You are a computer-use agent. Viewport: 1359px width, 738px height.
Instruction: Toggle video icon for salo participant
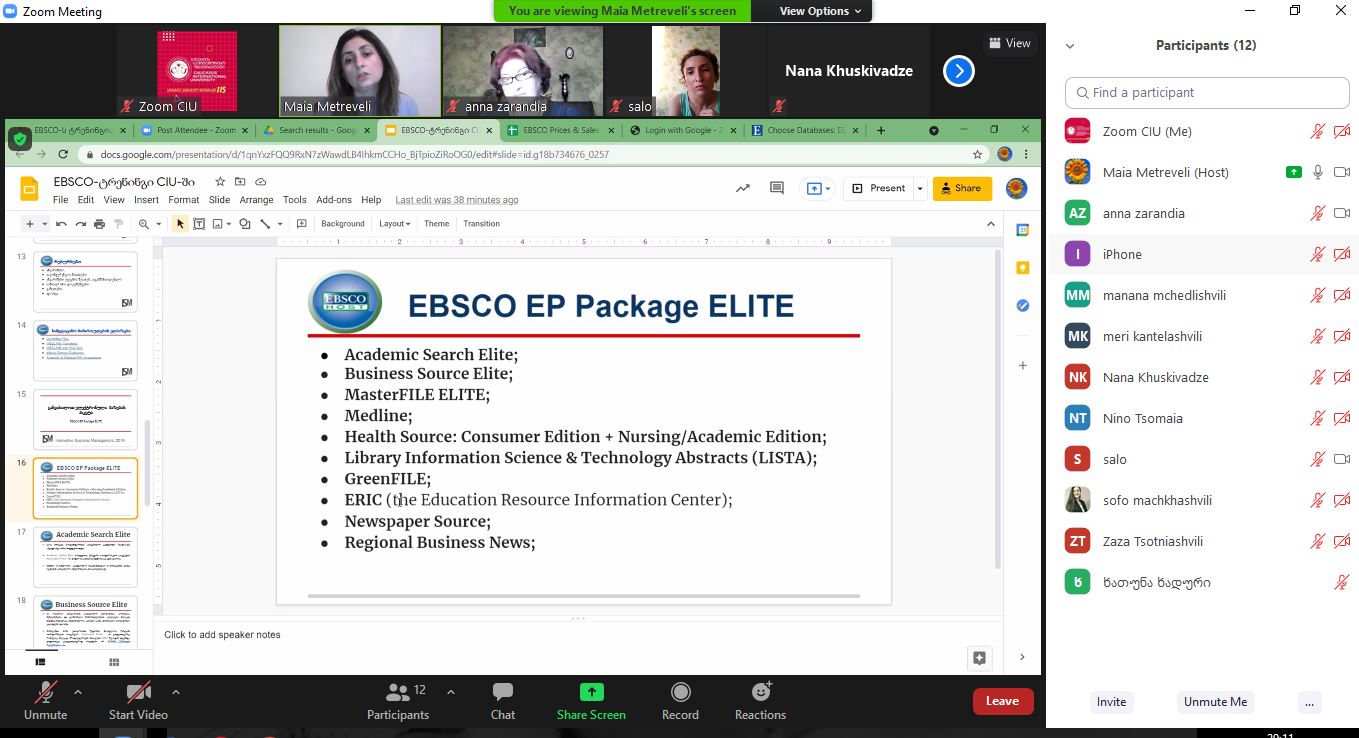(1342, 459)
